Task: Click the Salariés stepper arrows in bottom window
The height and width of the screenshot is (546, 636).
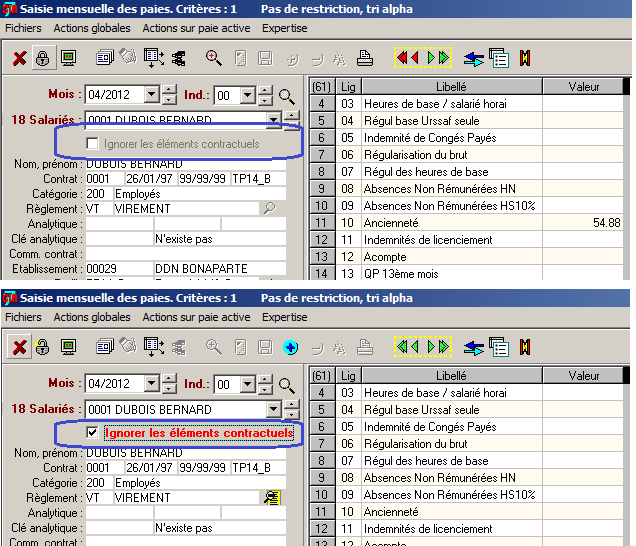Action: click(x=292, y=409)
